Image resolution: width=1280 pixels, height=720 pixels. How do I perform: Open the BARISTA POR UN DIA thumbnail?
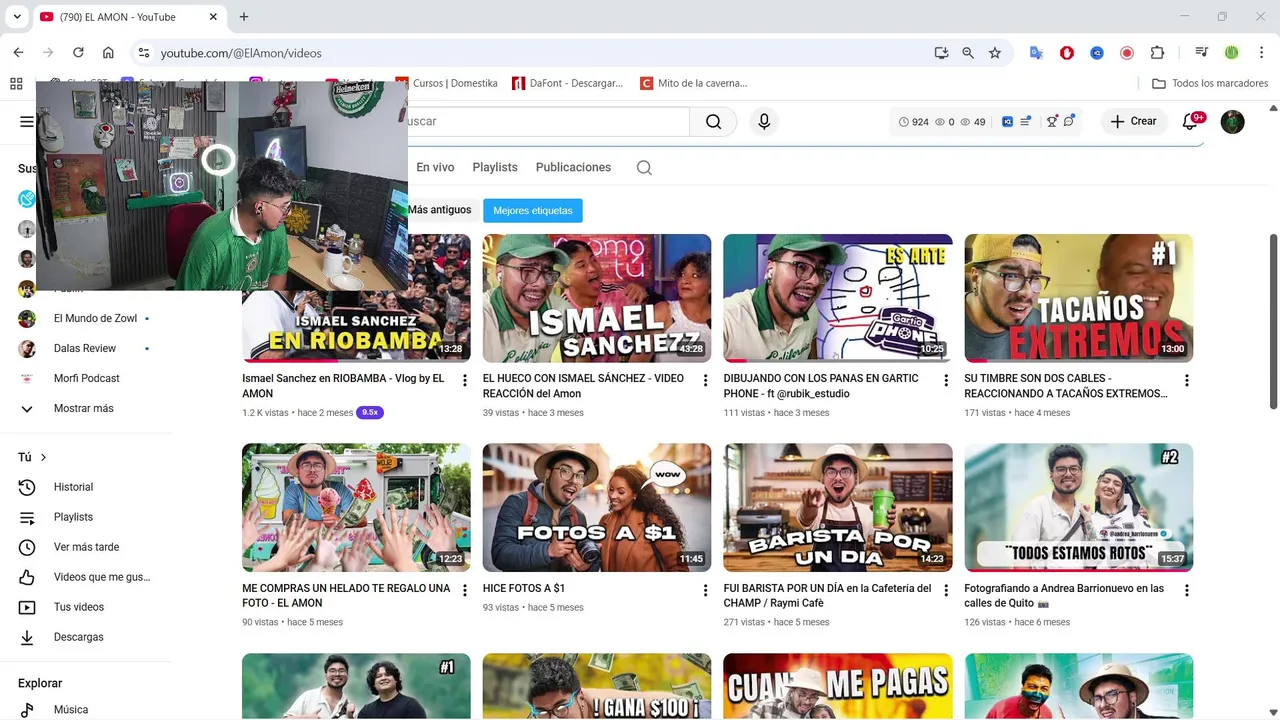click(x=838, y=508)
